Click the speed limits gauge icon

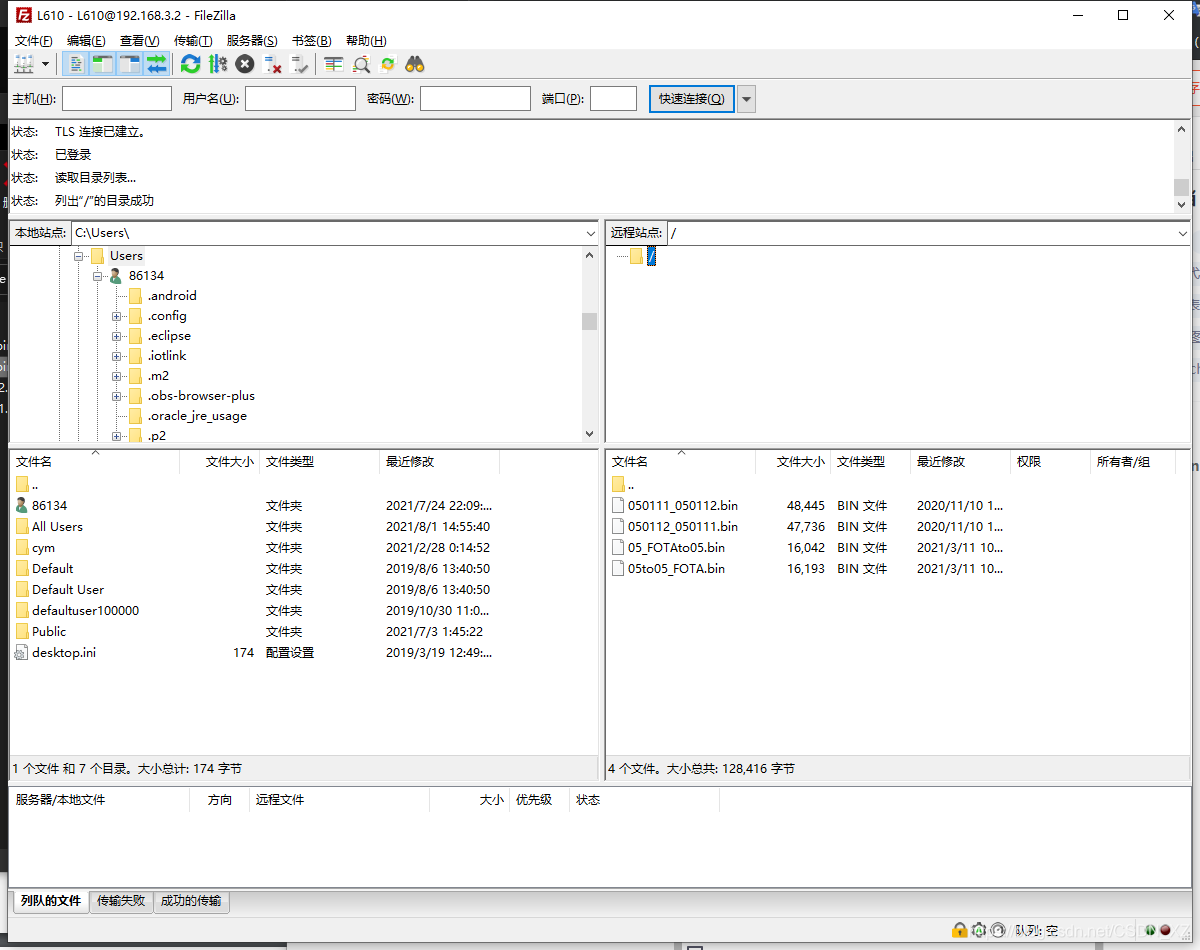point(998,930)
